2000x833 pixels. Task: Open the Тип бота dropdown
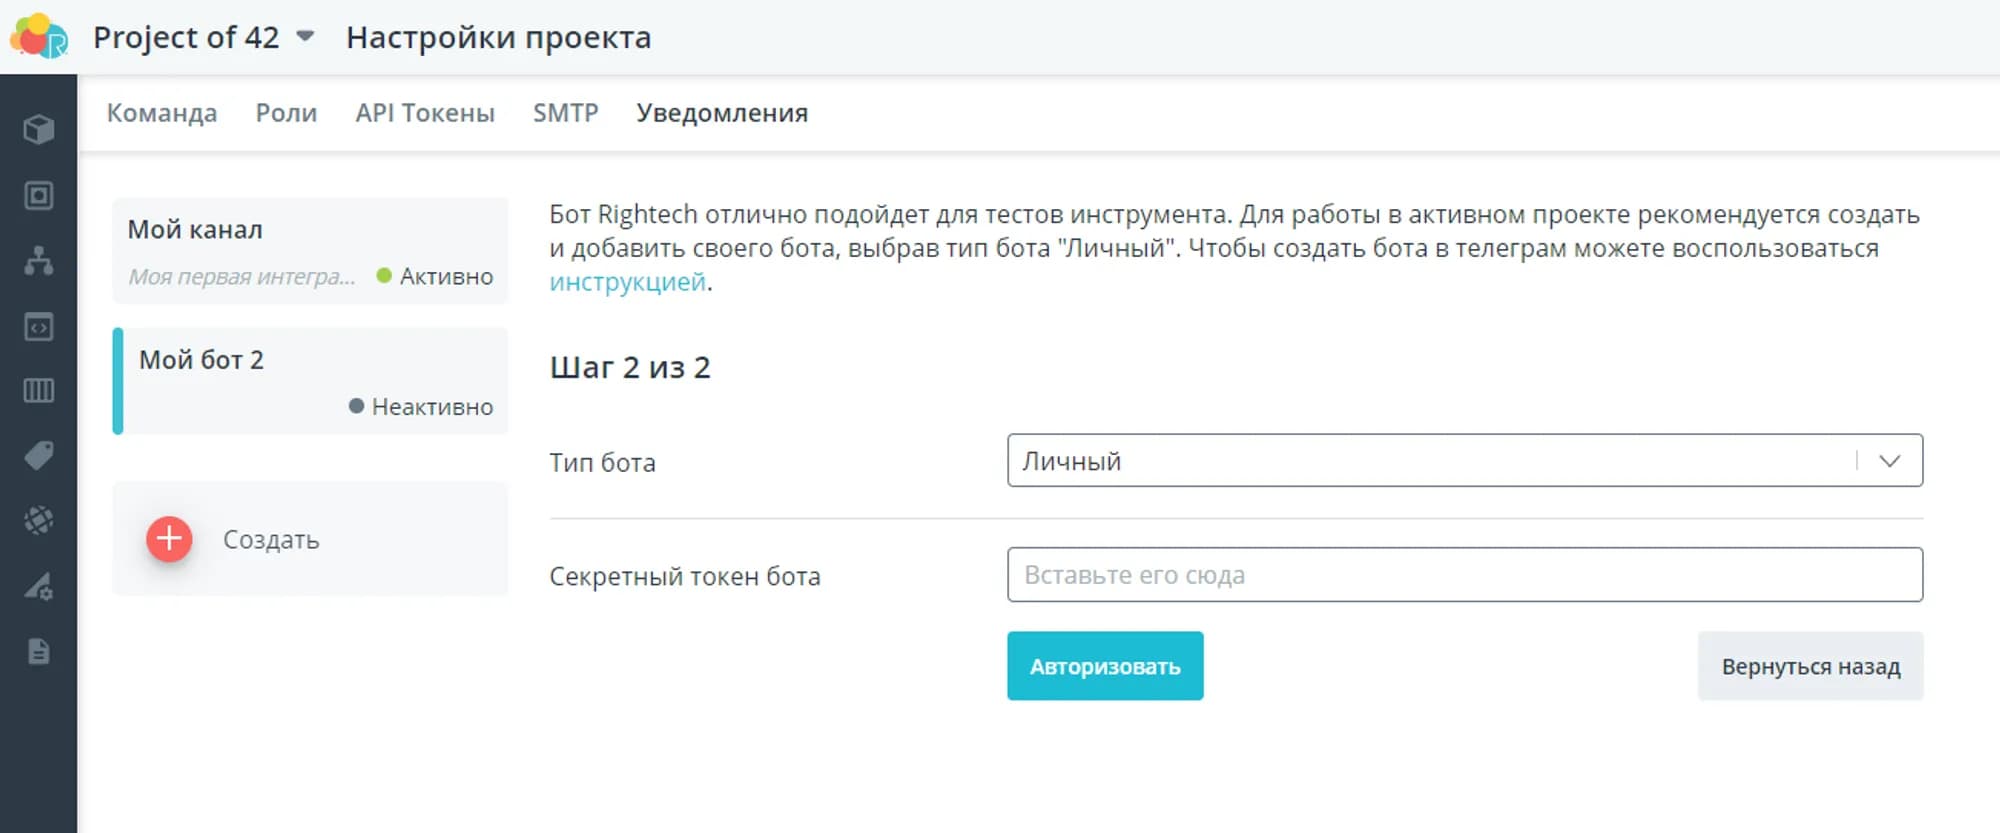coord(1464,460)
